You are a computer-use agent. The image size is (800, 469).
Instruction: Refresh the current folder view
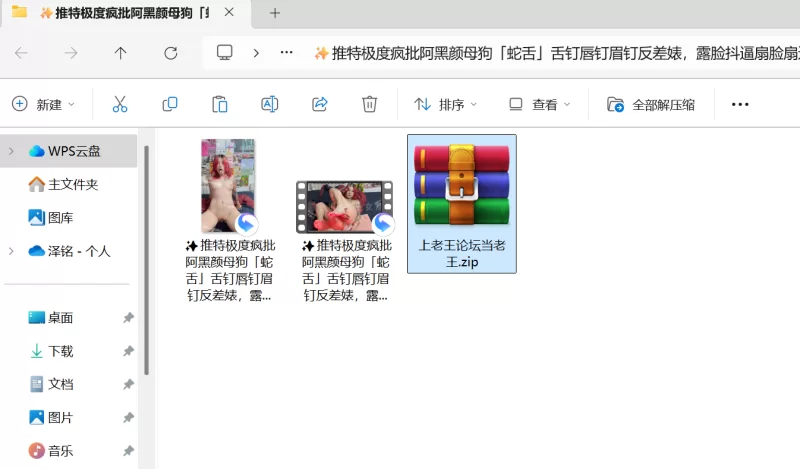pyautogui.click(x=170, y=53)
